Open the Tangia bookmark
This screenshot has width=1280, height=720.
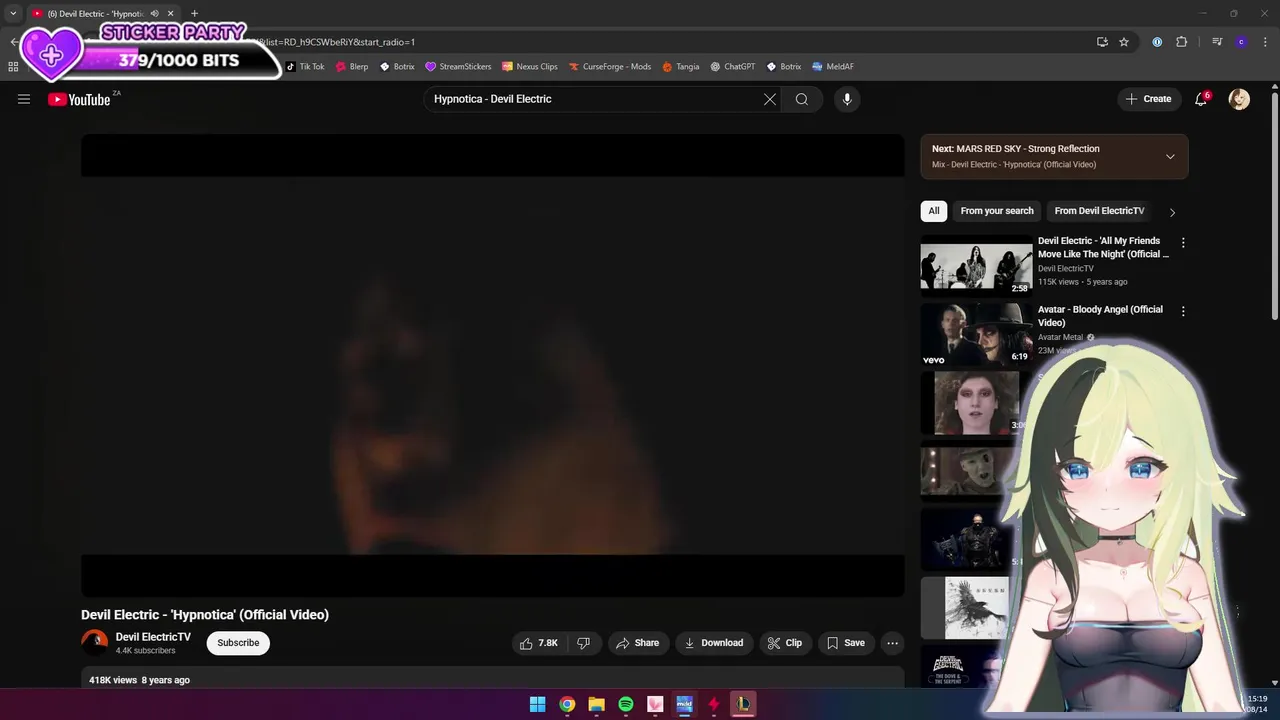click(x=681, y=67)
